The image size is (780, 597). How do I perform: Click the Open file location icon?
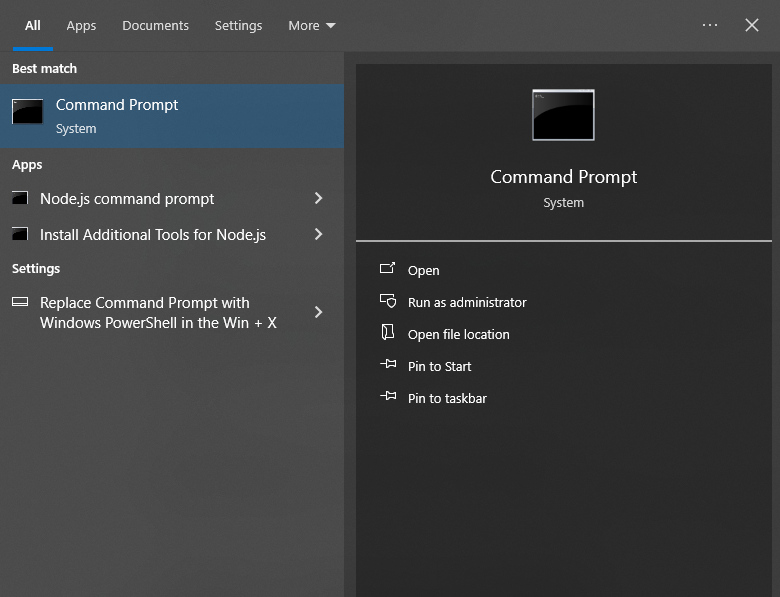(x=388, y=334)
